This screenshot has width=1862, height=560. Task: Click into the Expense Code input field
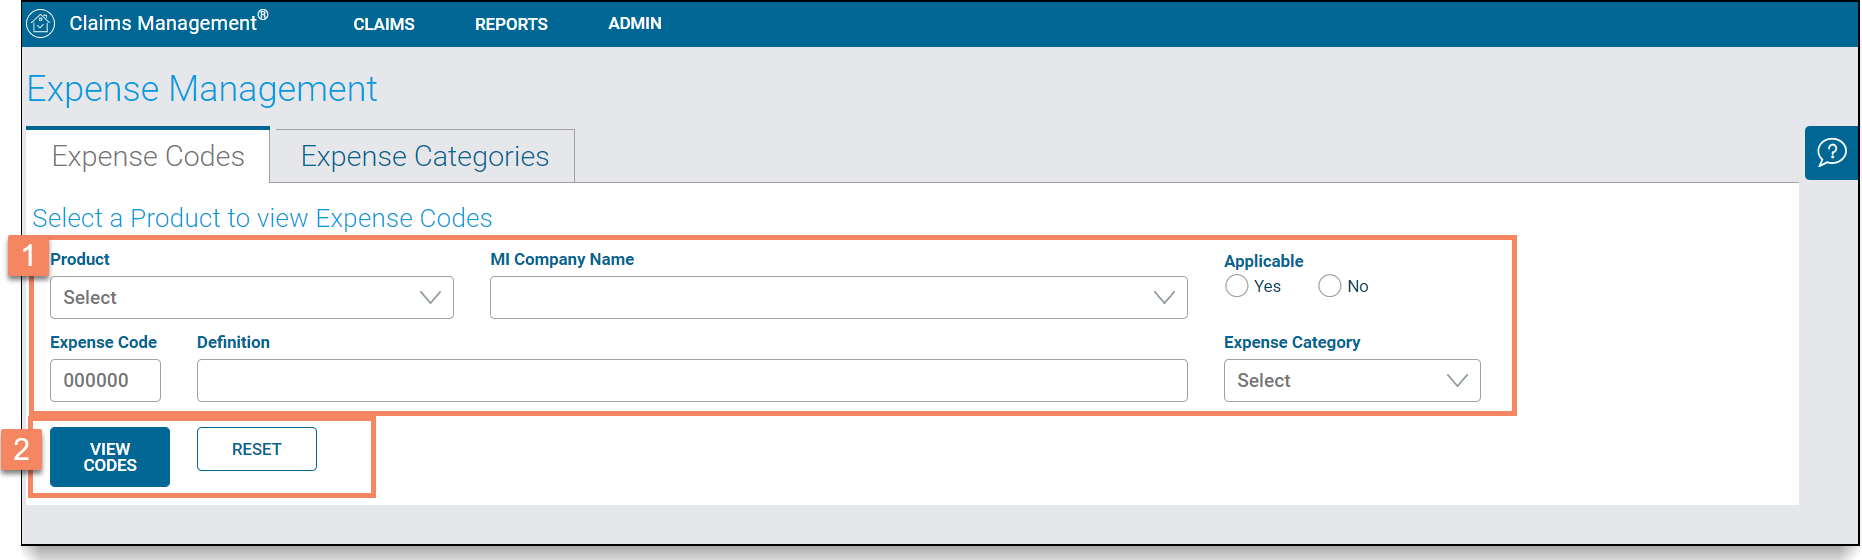pyautogui.click(x=105, y=380)
